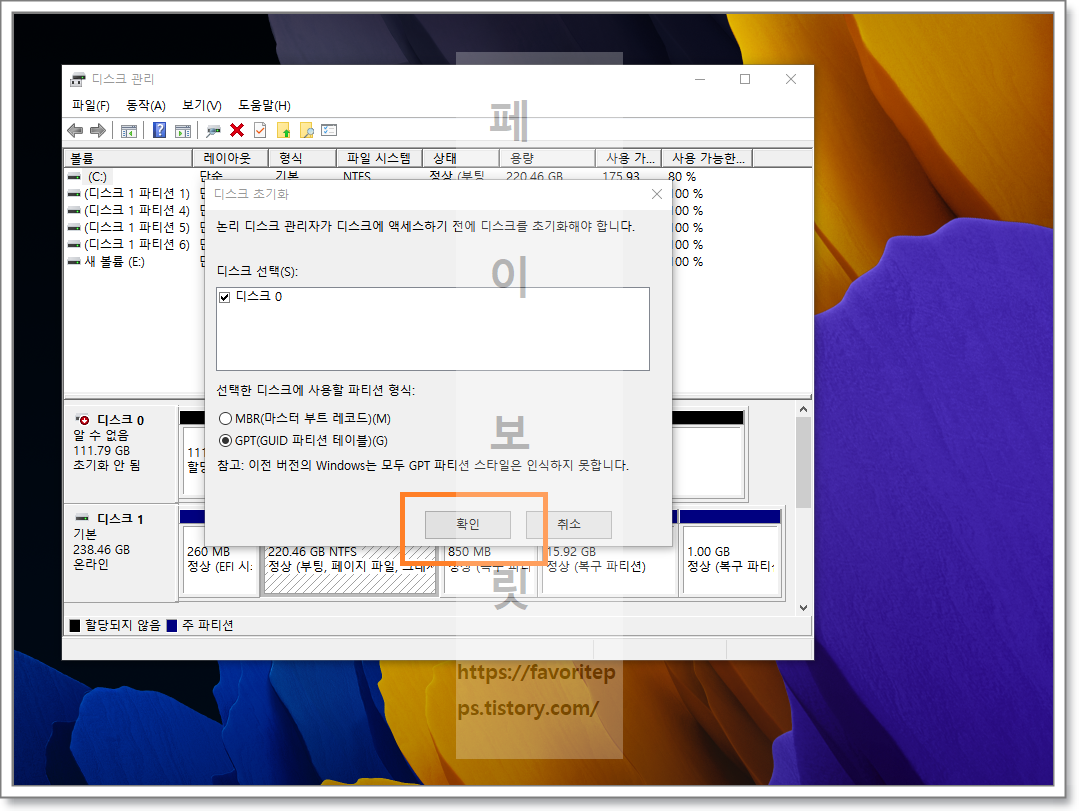Sort by the 사용 가능한... percent column header

707,158
